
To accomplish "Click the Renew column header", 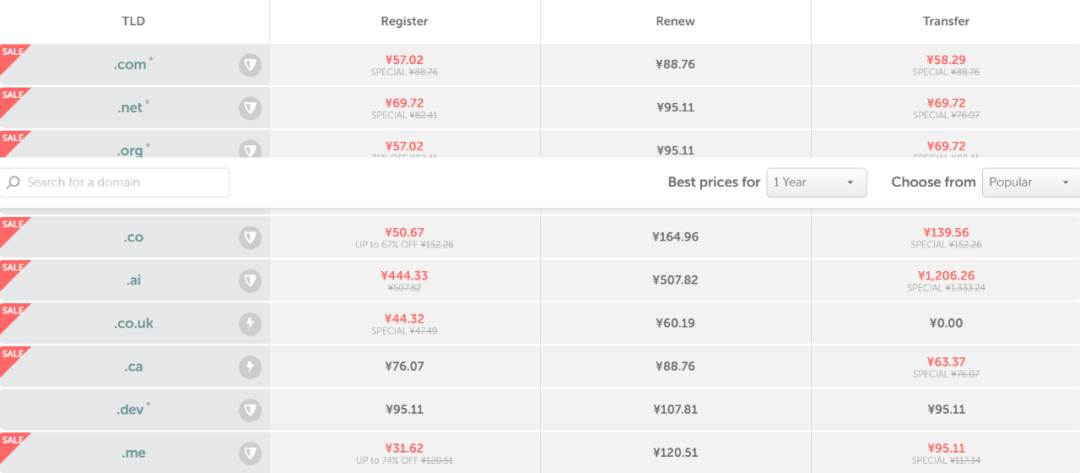I will click(675, 21).
